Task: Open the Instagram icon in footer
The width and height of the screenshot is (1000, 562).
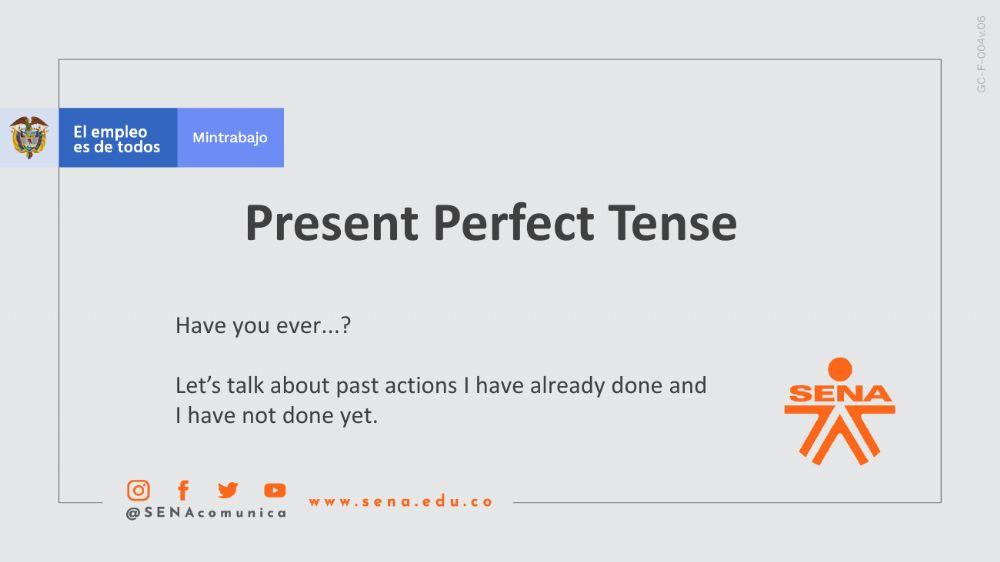Action: 138,490
